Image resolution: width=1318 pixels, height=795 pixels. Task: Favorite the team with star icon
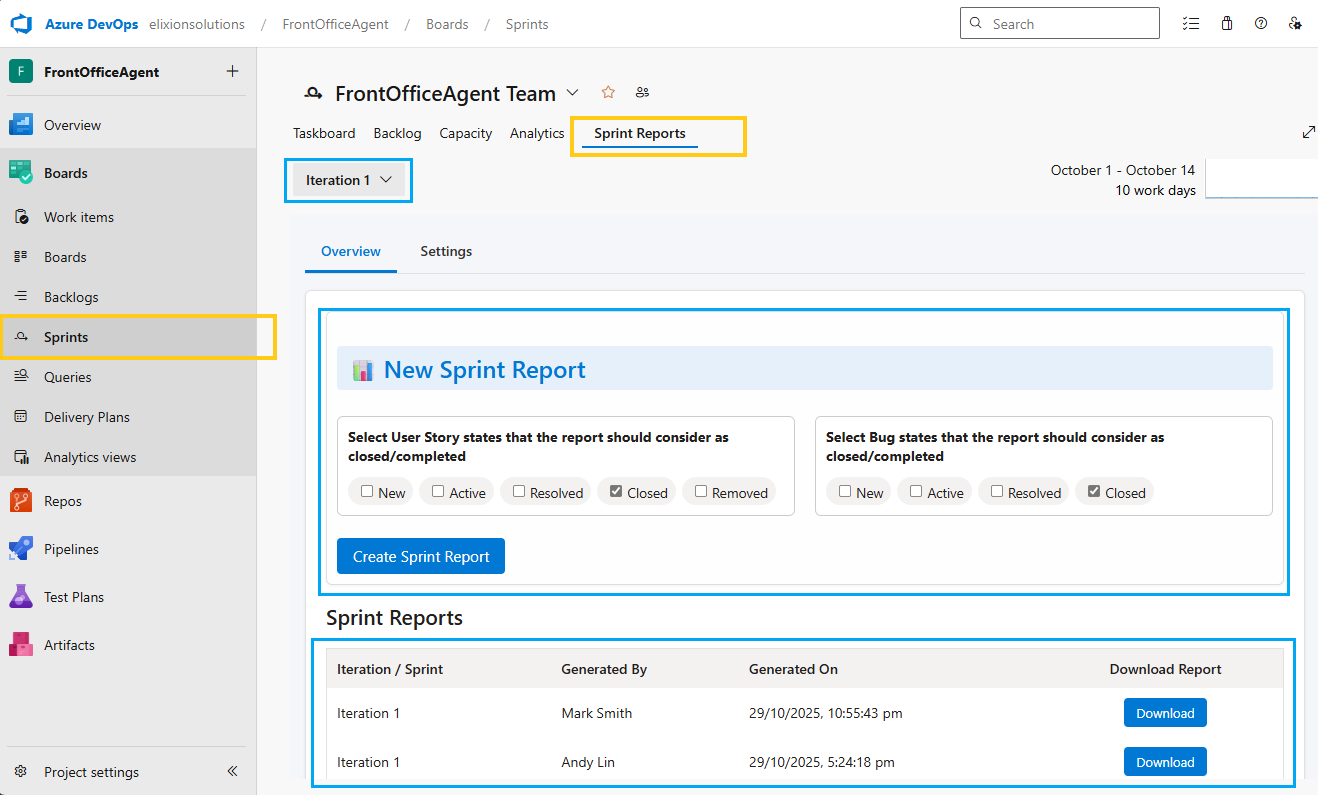point(608,93)
